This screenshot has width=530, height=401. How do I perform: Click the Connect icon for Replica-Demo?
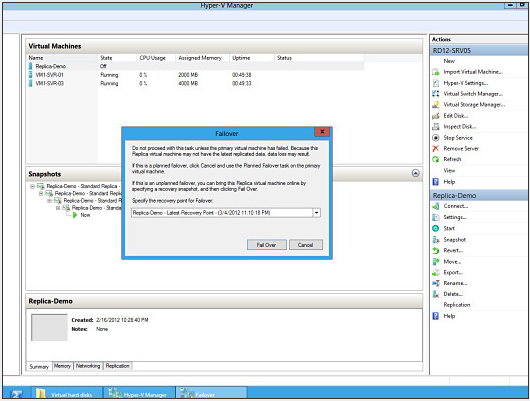(x=436, y=206)
